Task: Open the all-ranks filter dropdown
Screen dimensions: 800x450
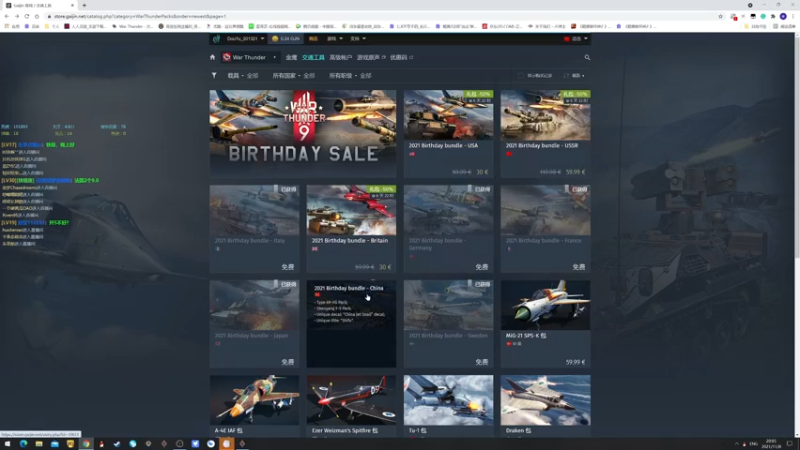Action: (350, 76)
